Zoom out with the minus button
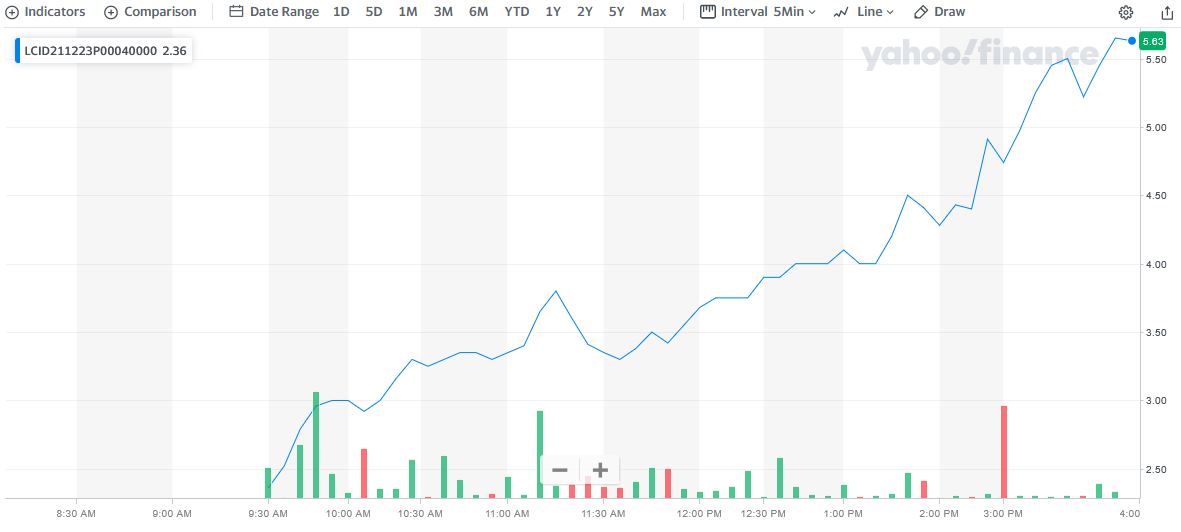 point(560,470)
